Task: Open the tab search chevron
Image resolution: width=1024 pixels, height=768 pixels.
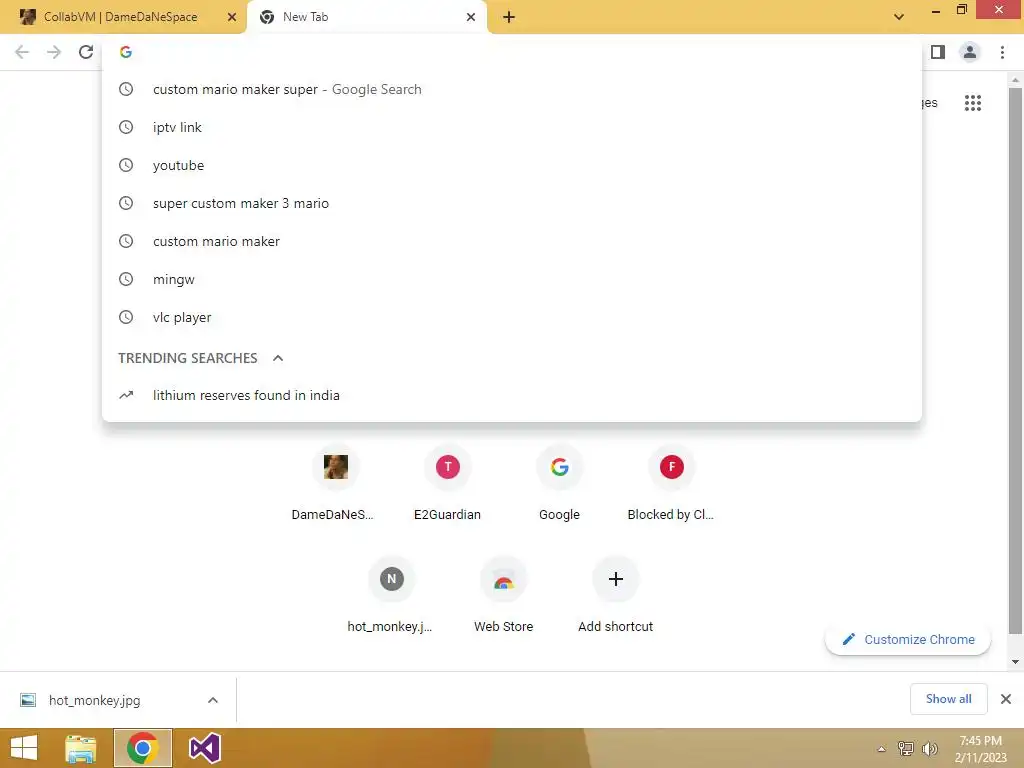Action: point(899,17)
